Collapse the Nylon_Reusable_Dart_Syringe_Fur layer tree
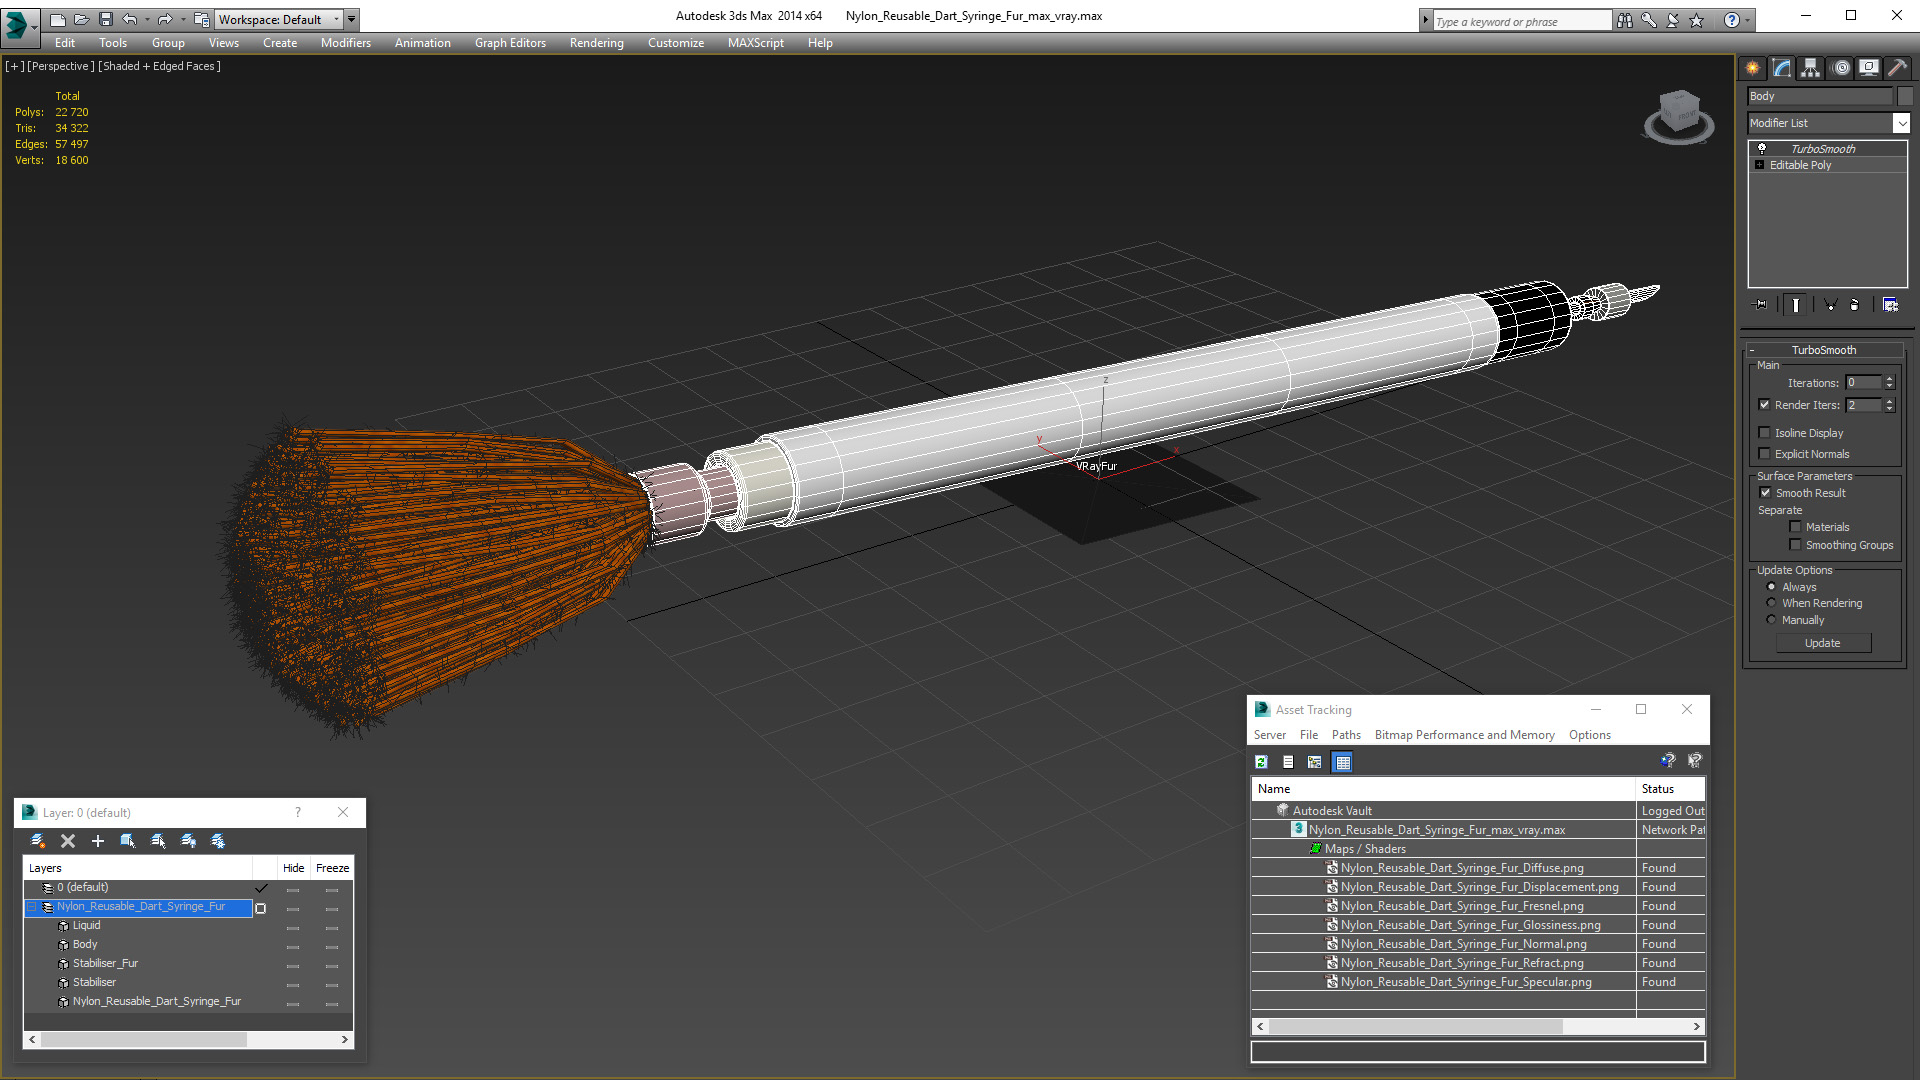This screenshot has height=1080, width=1920. (32, 907)
